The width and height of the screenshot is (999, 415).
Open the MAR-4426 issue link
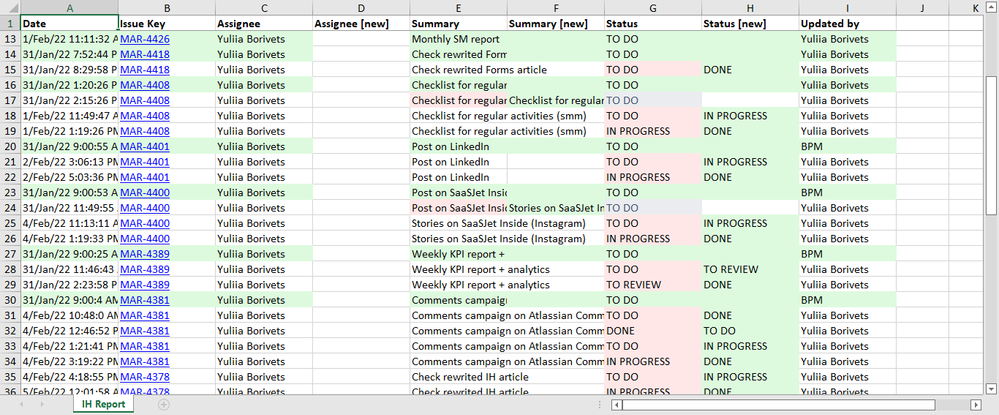(145, 39)
